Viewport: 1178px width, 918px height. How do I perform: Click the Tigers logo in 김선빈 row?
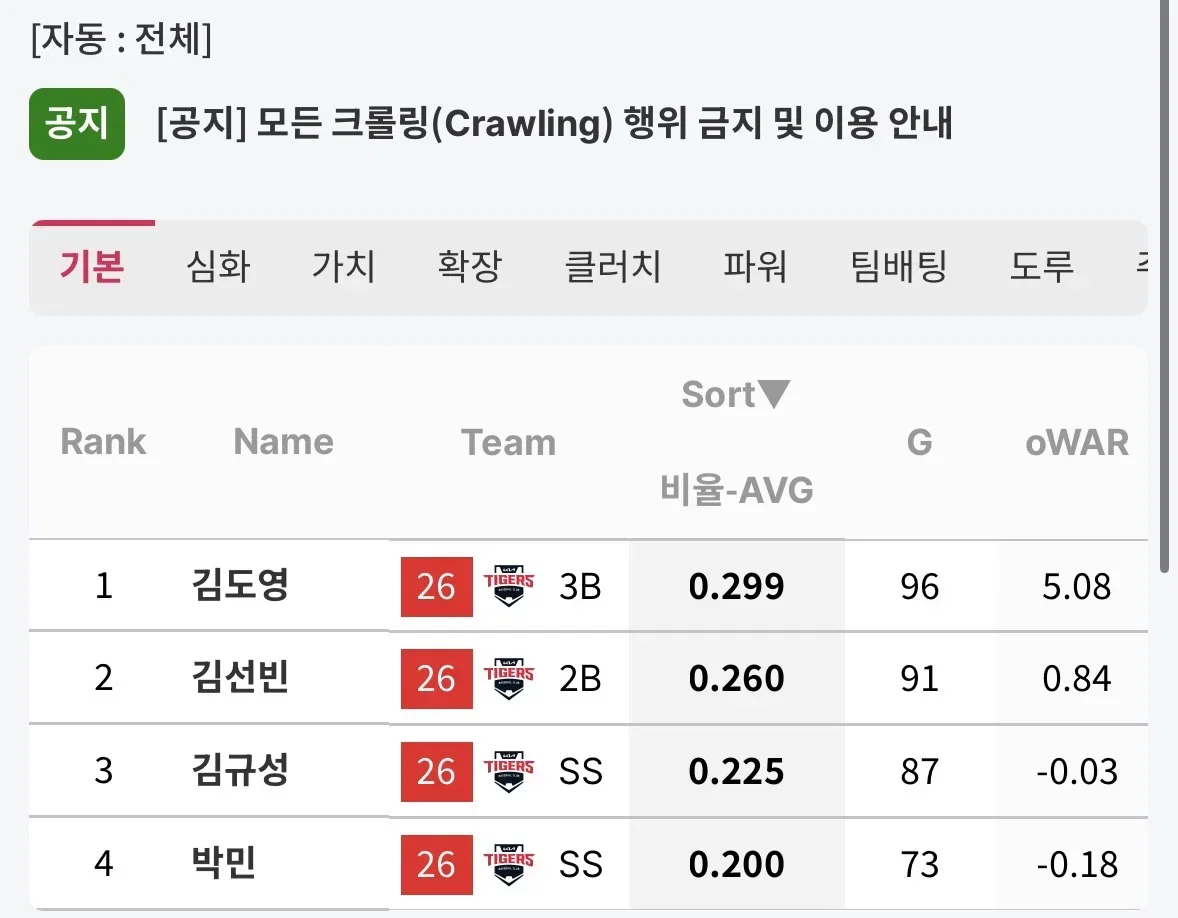pos(509,678)
